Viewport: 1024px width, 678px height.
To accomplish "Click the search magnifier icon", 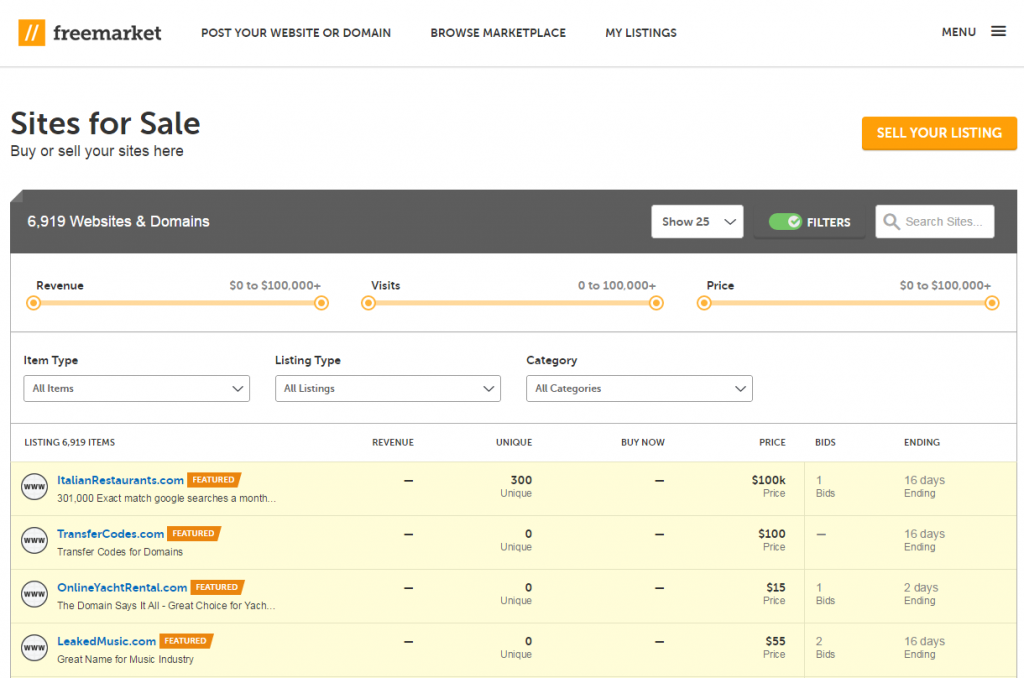I will coord(891,221).
